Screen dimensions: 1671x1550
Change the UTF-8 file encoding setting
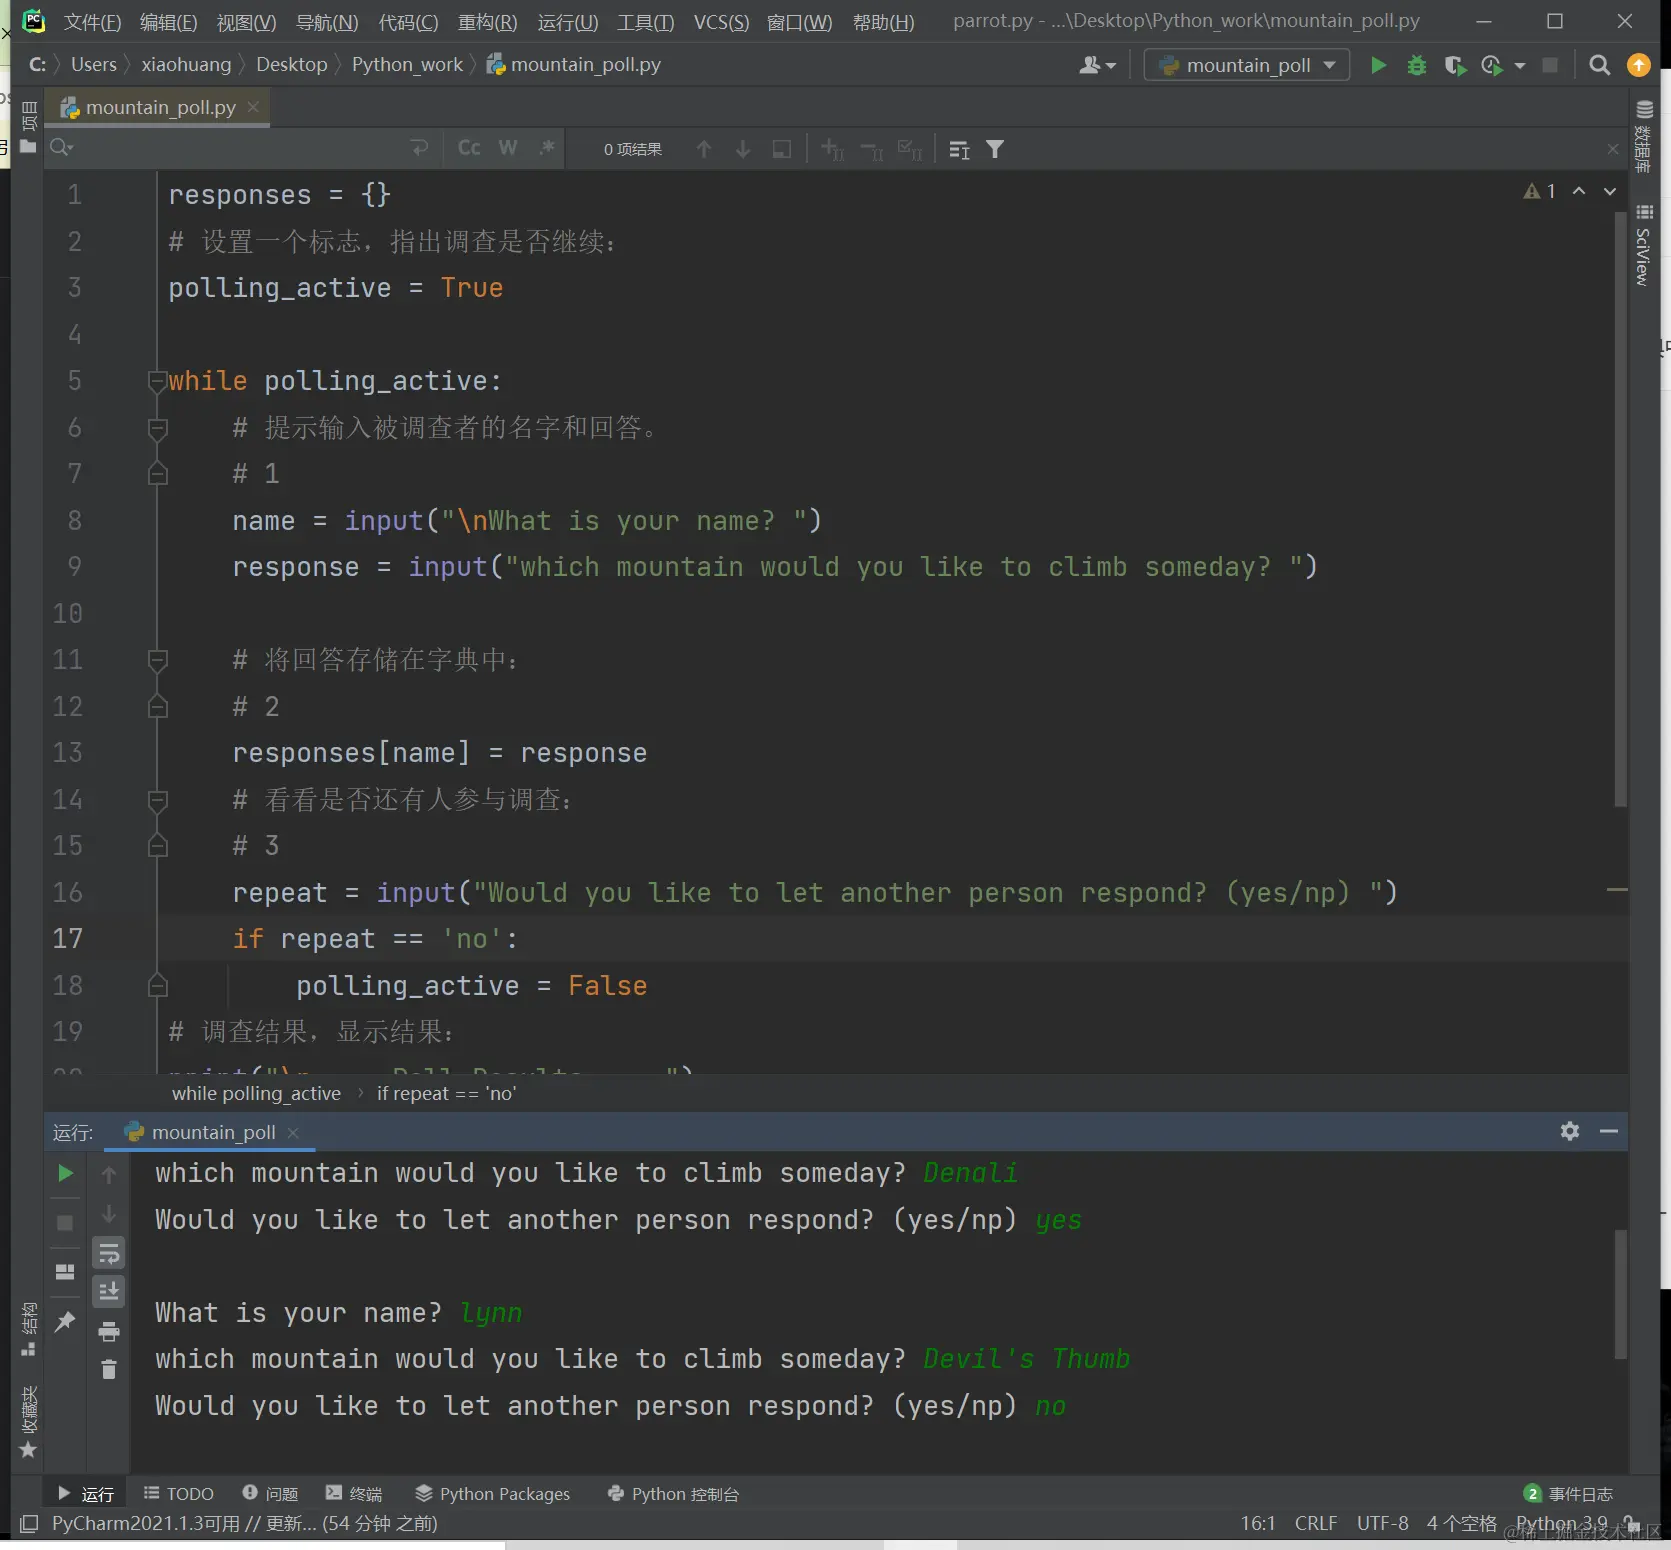[x=1382, y=1523]
